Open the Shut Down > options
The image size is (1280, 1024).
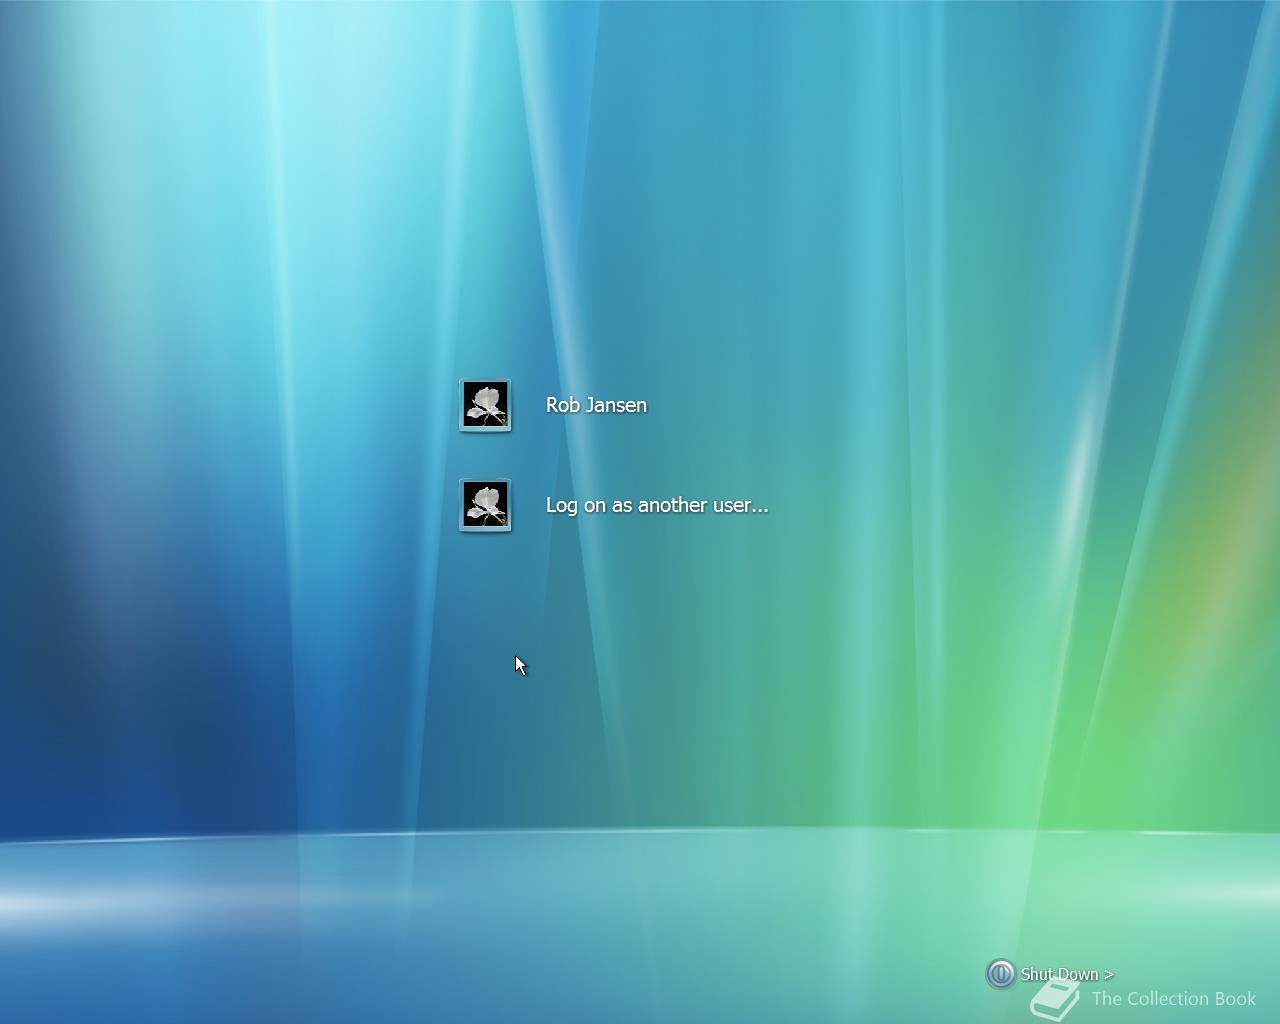coord(1067,974)
